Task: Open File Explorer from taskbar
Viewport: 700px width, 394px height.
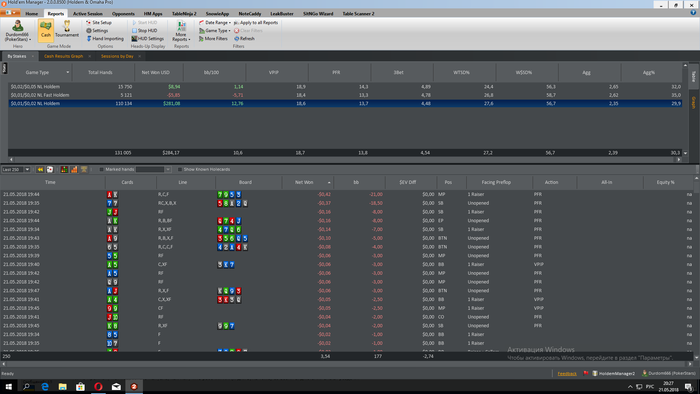Action: (x=62, y=386)
